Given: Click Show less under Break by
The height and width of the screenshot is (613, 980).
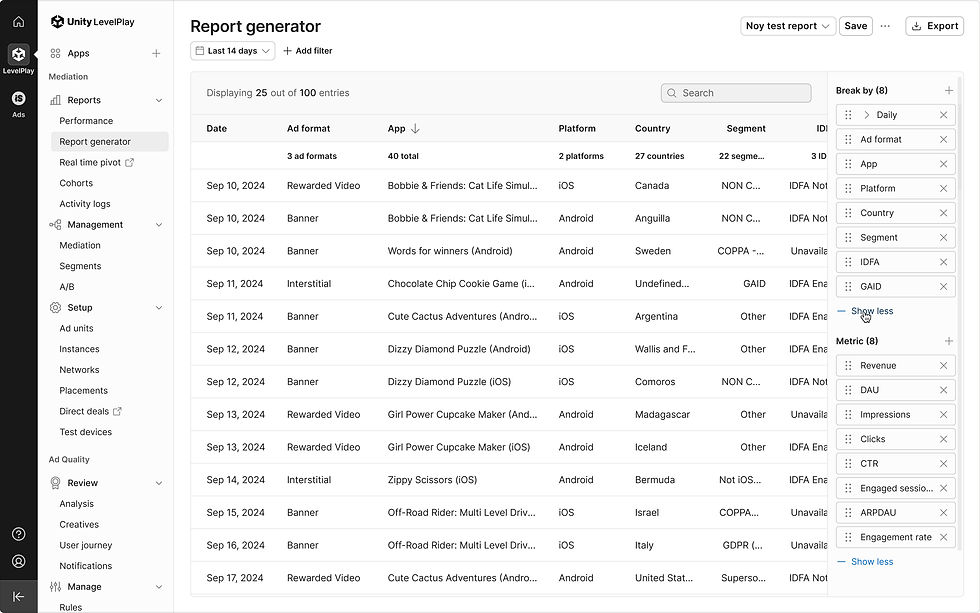Looking at the screenshot, I should (x=872, y=311).
